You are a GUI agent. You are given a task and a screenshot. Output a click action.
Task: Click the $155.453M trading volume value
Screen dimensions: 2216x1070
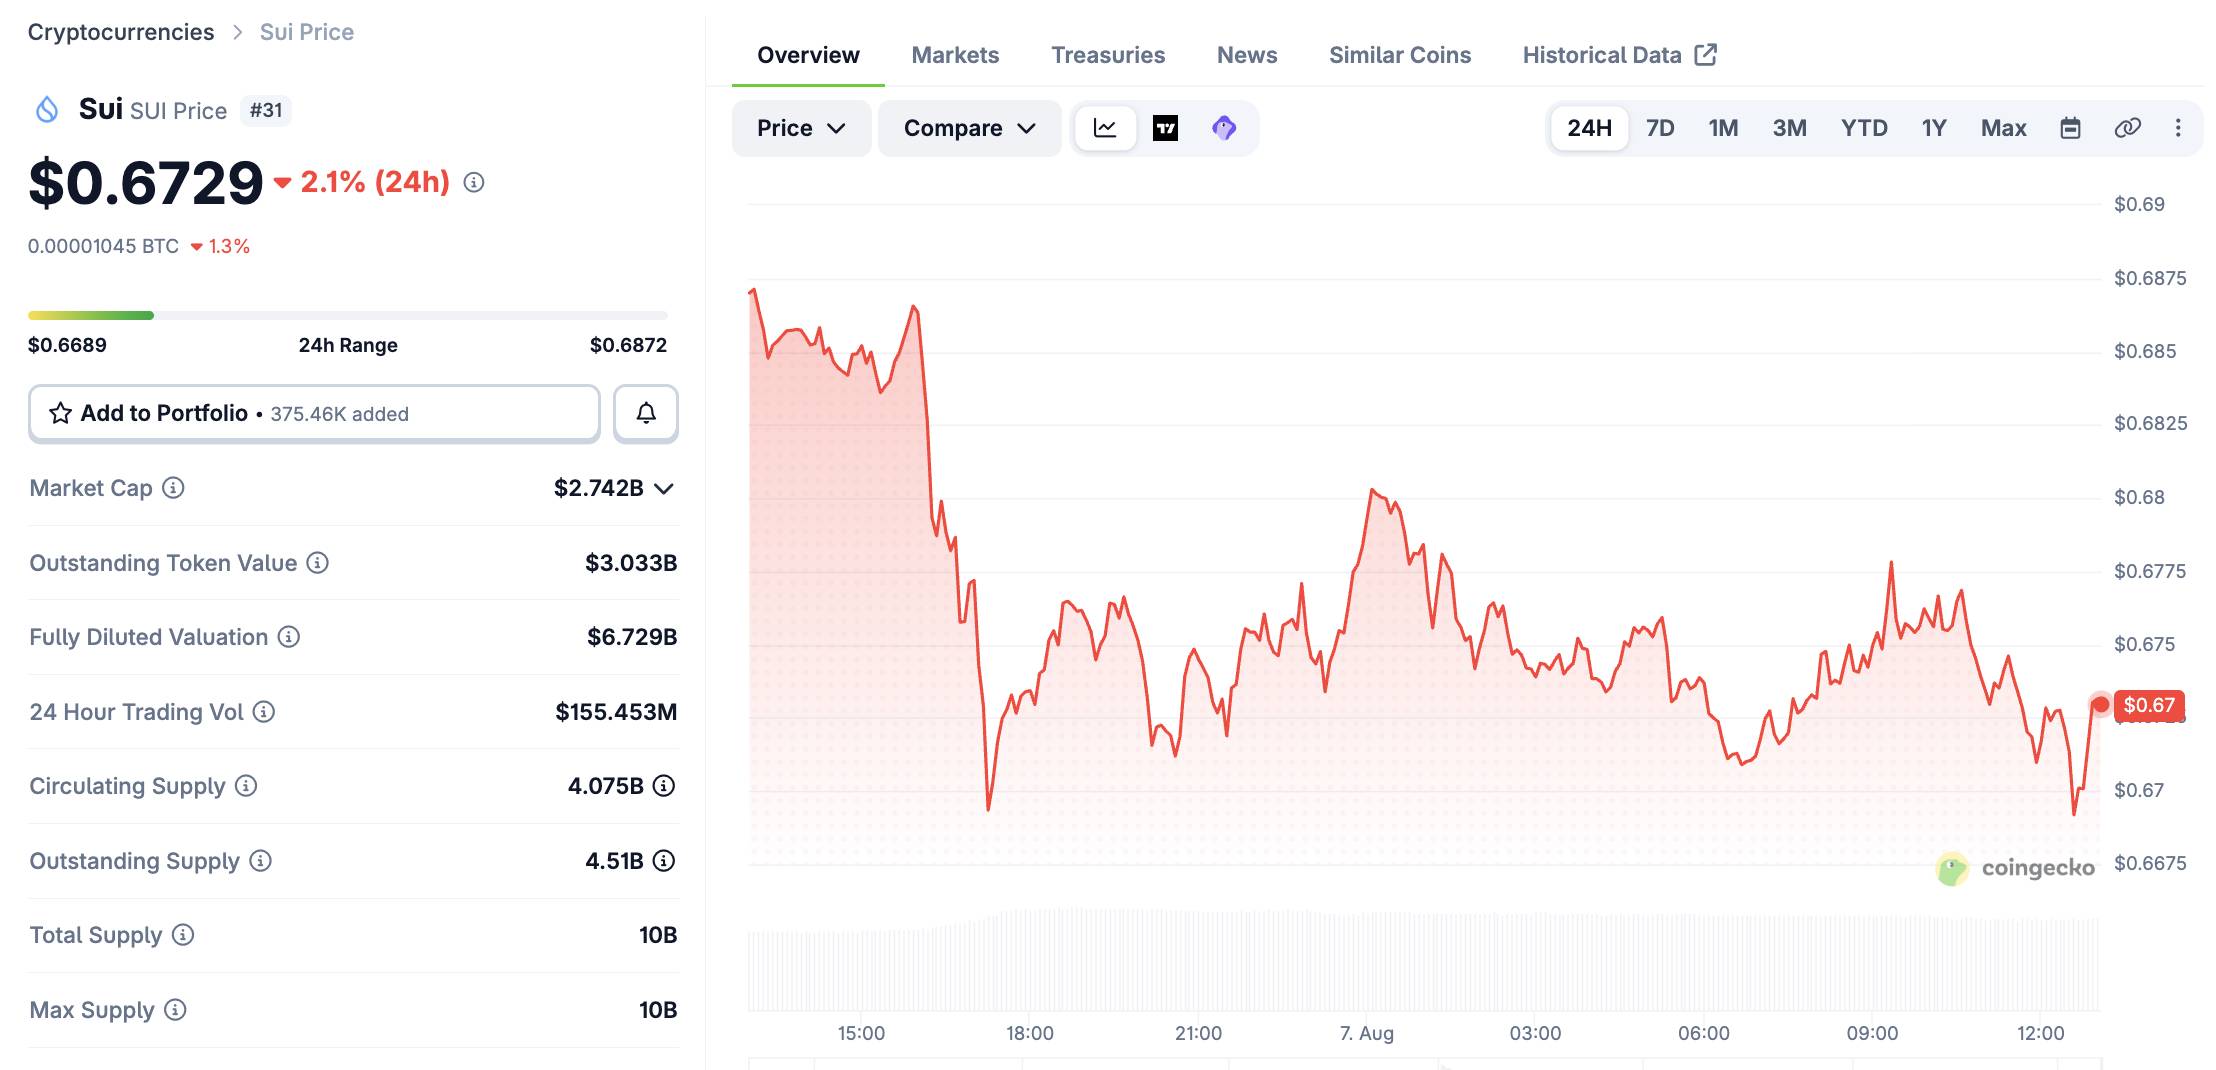[x=616, y=712]
